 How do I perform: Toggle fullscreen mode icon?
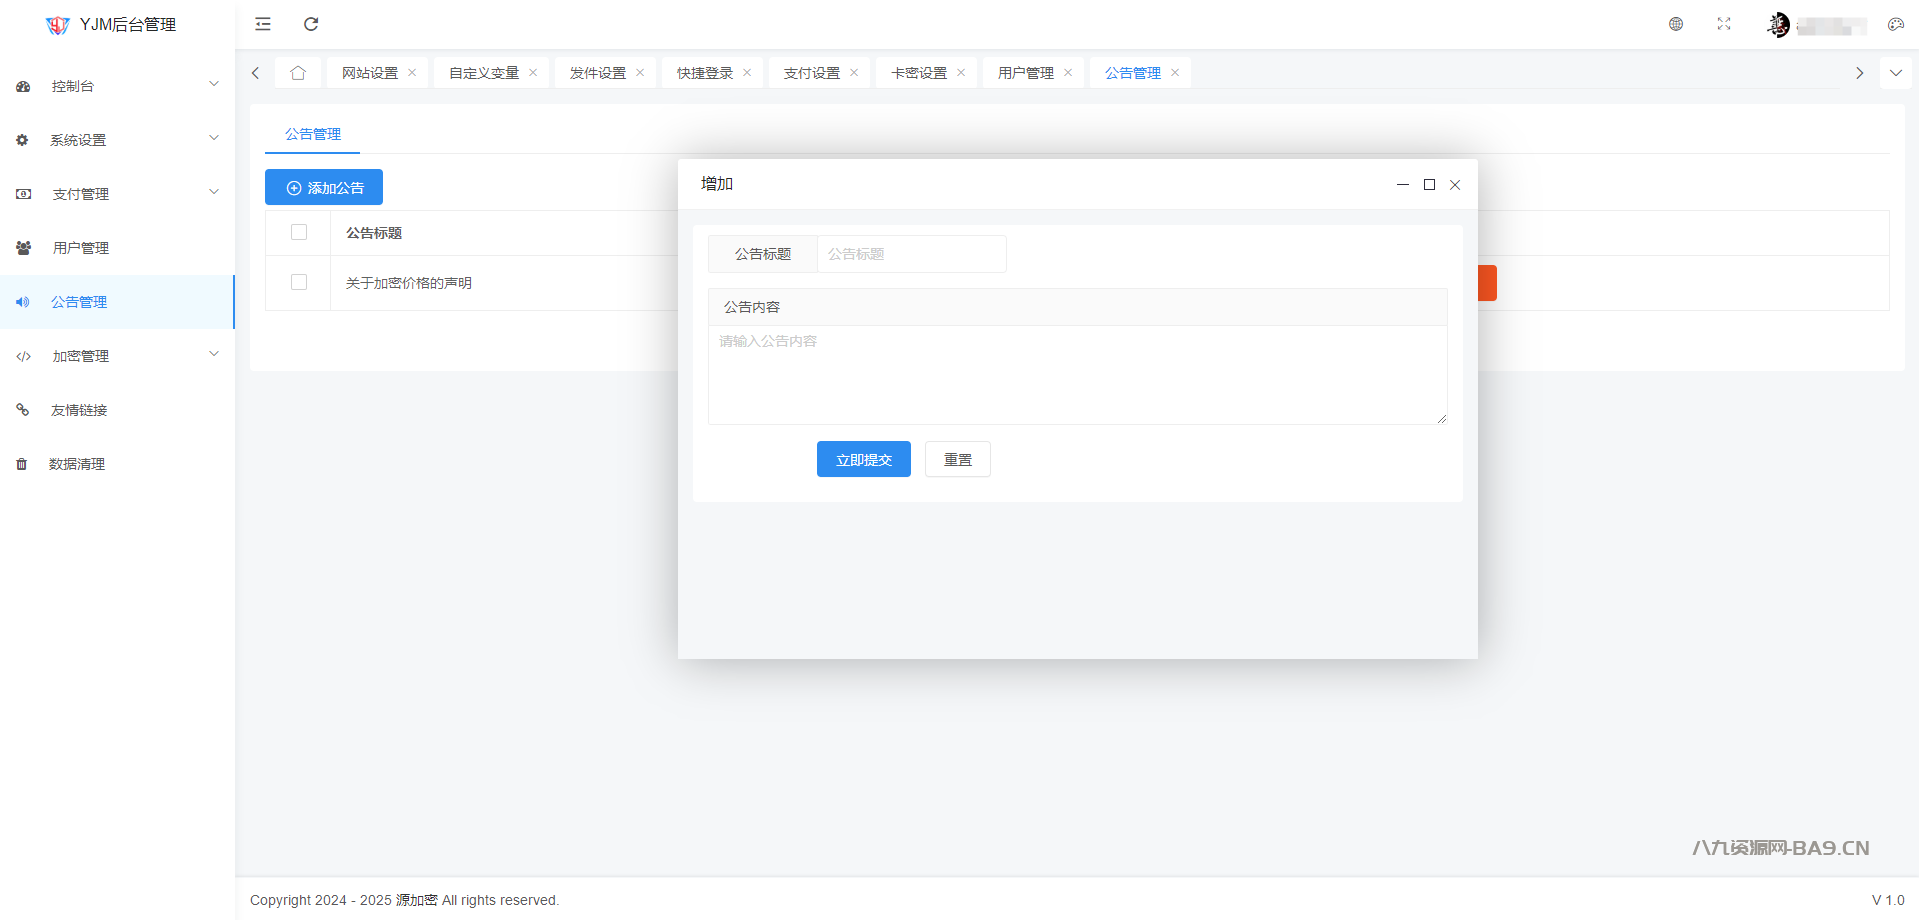[1724, 24]
